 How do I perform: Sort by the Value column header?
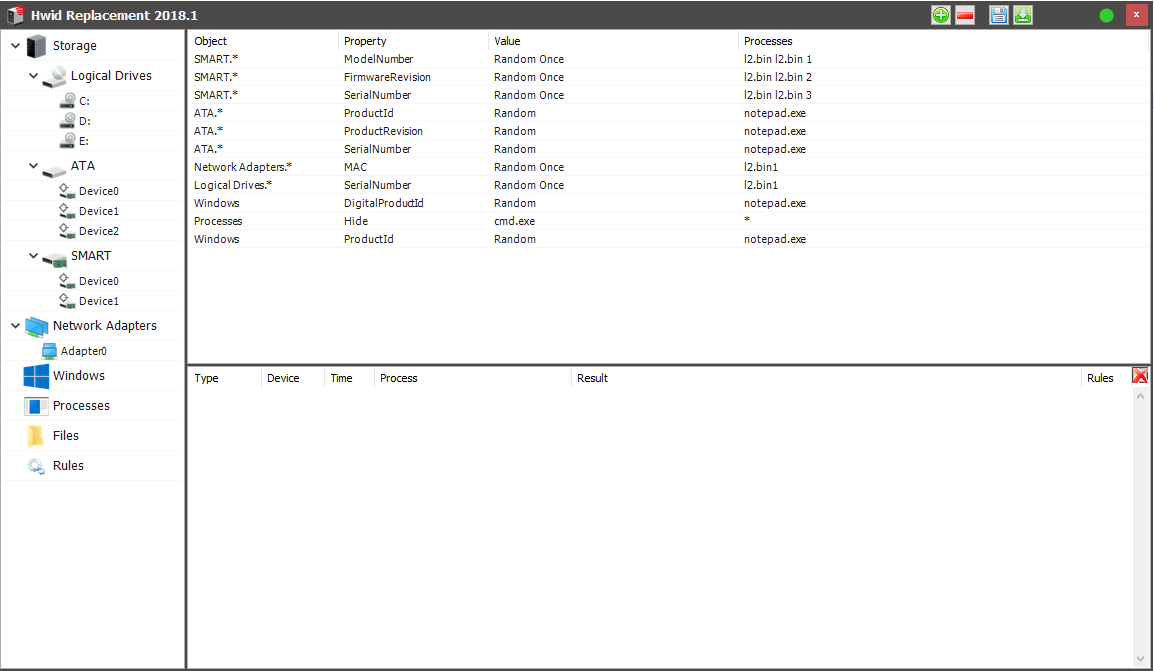pyautogui.click(x=507, y=41)
